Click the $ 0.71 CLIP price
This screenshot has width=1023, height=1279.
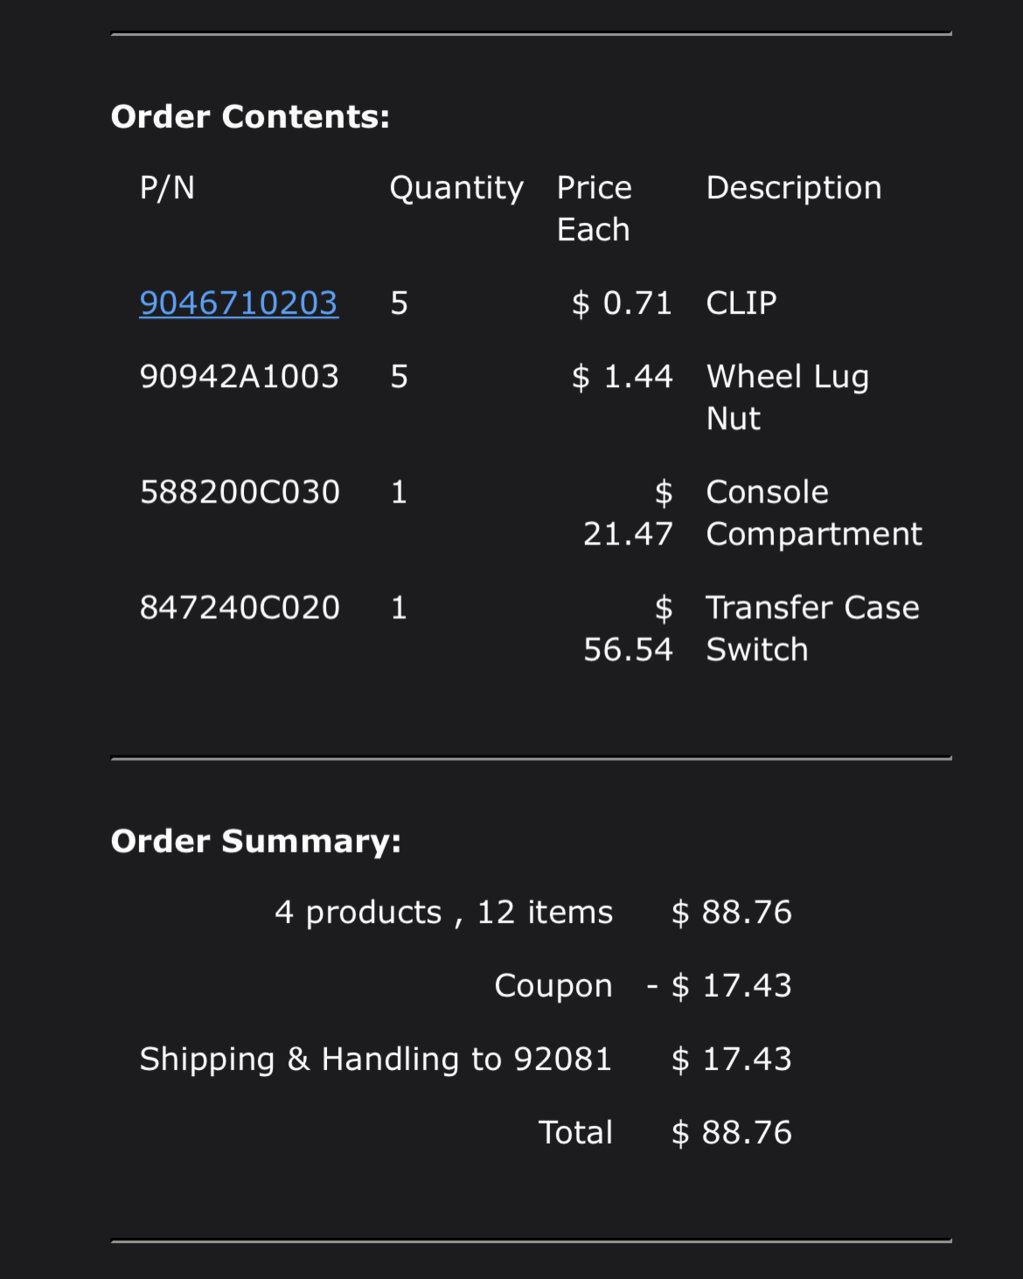point(622,302)
